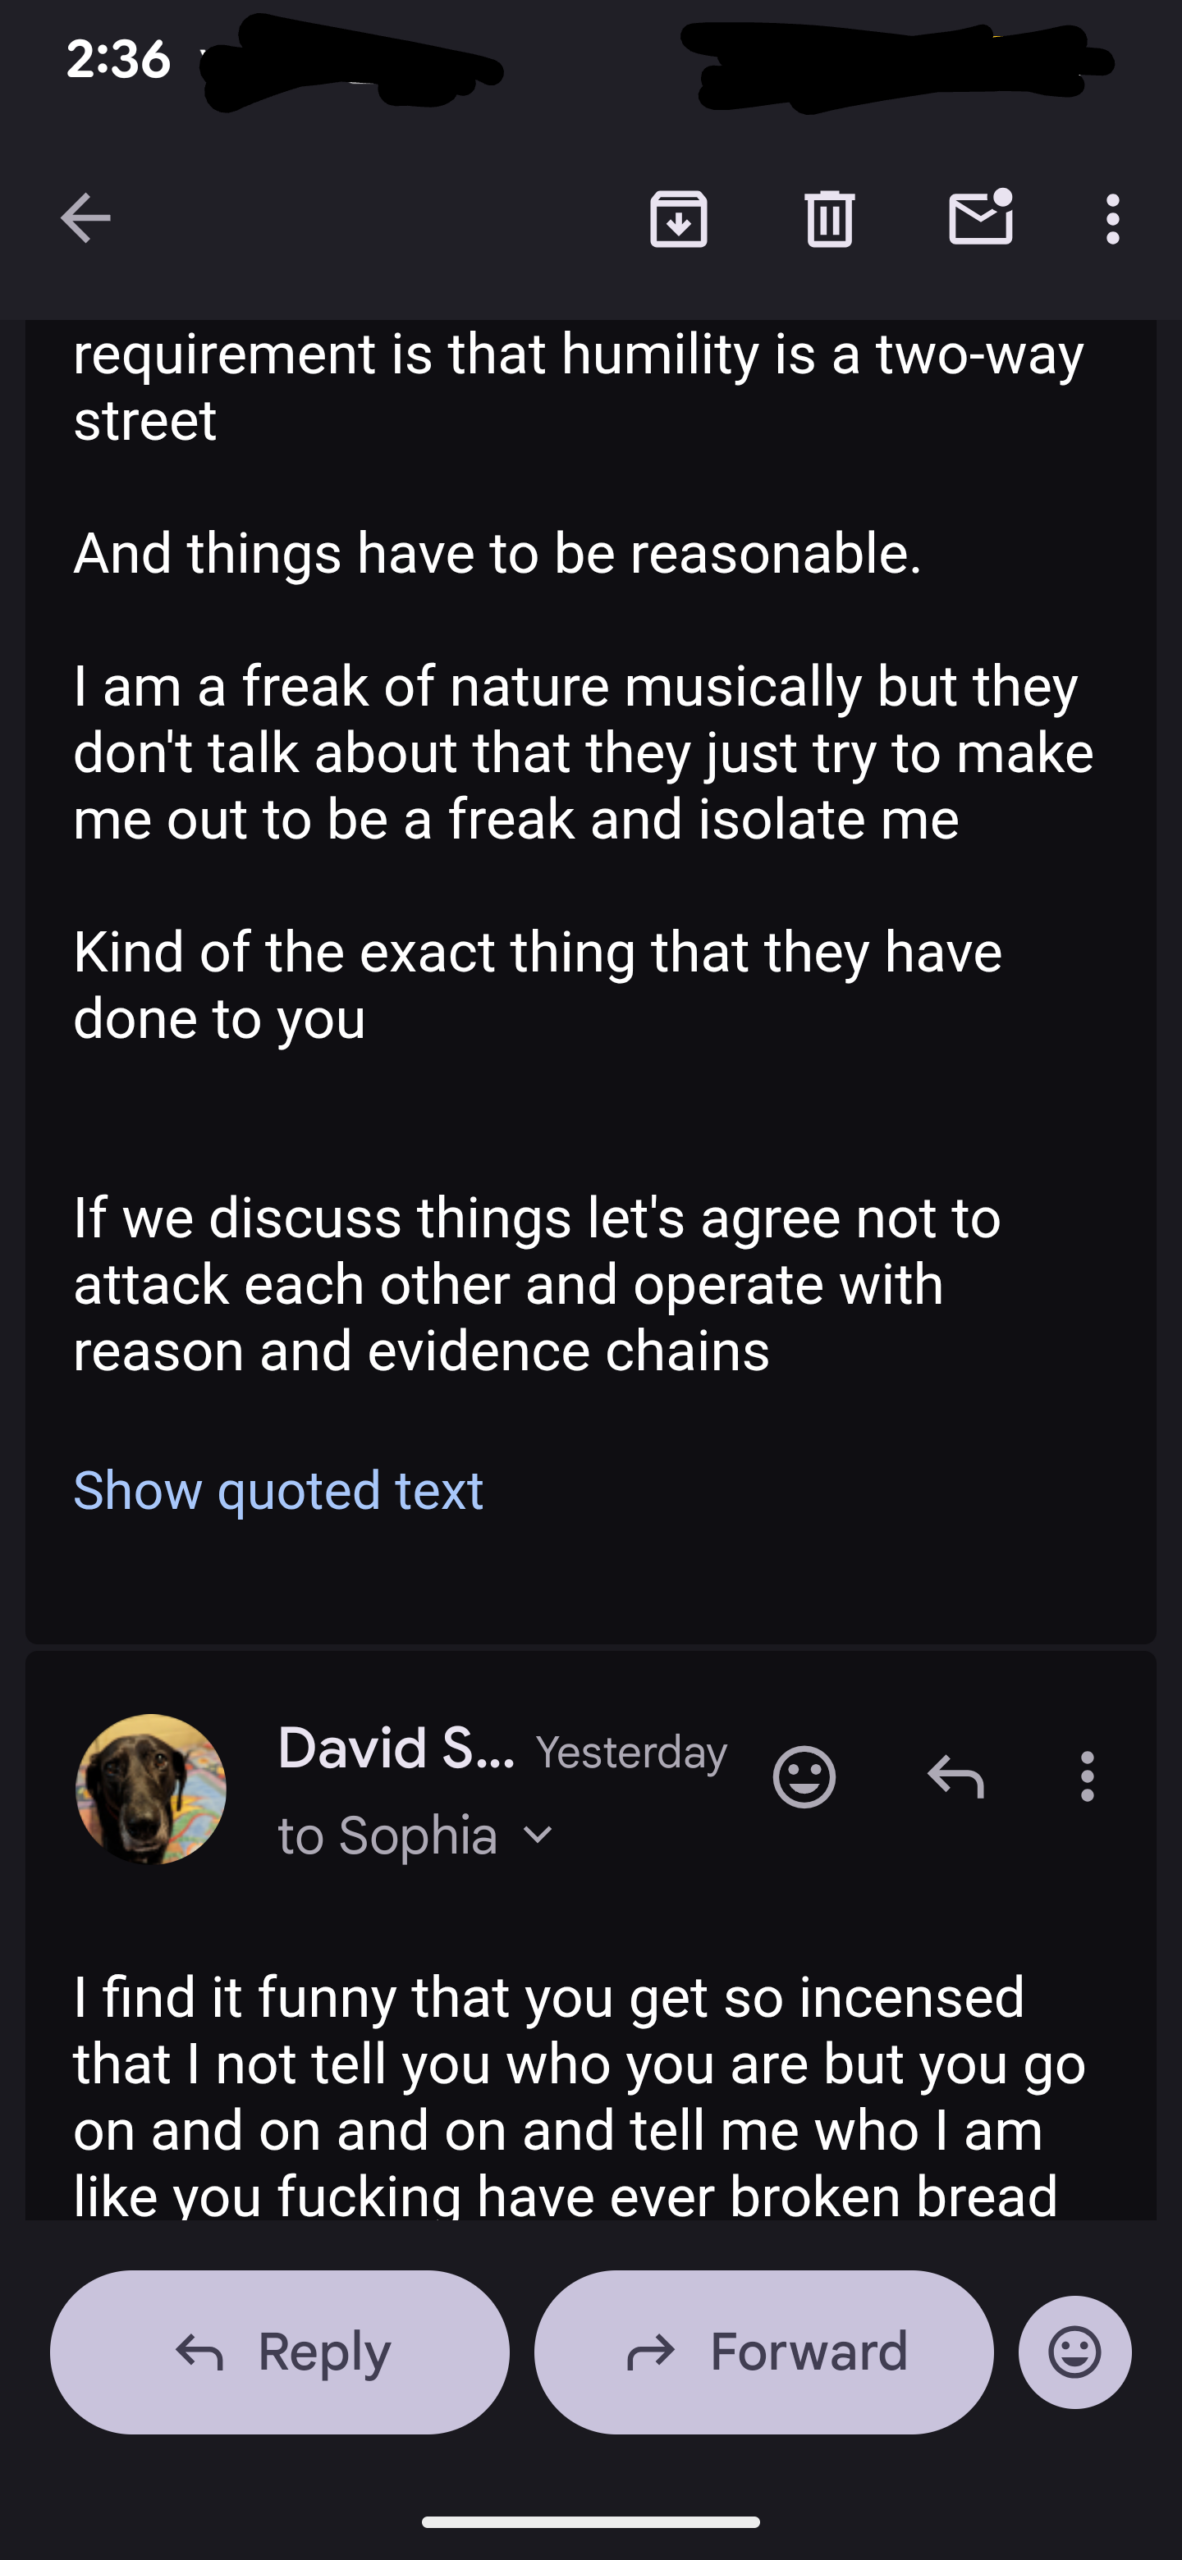1182x2560 pixels.
Task: Tap the 'to Sophia' recipient line
Action: (388, 1836)
